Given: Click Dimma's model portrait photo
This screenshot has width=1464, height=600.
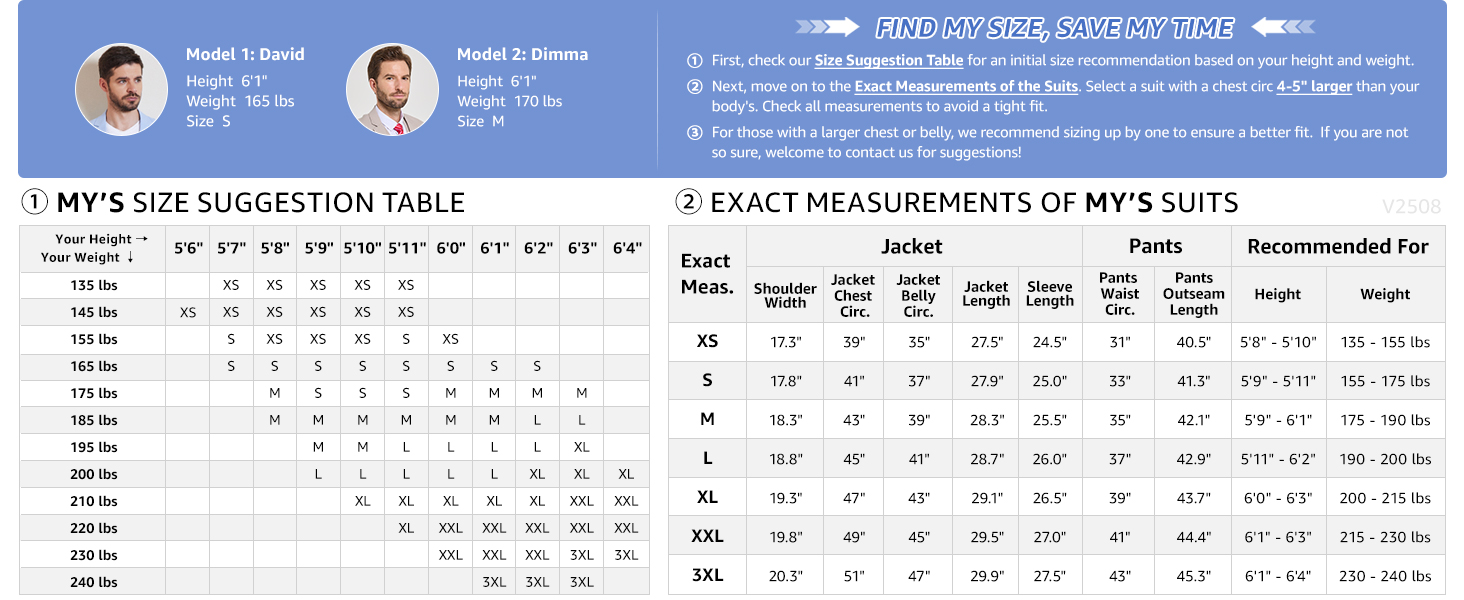Looking at the screenshot, I should tap(392, 89).
